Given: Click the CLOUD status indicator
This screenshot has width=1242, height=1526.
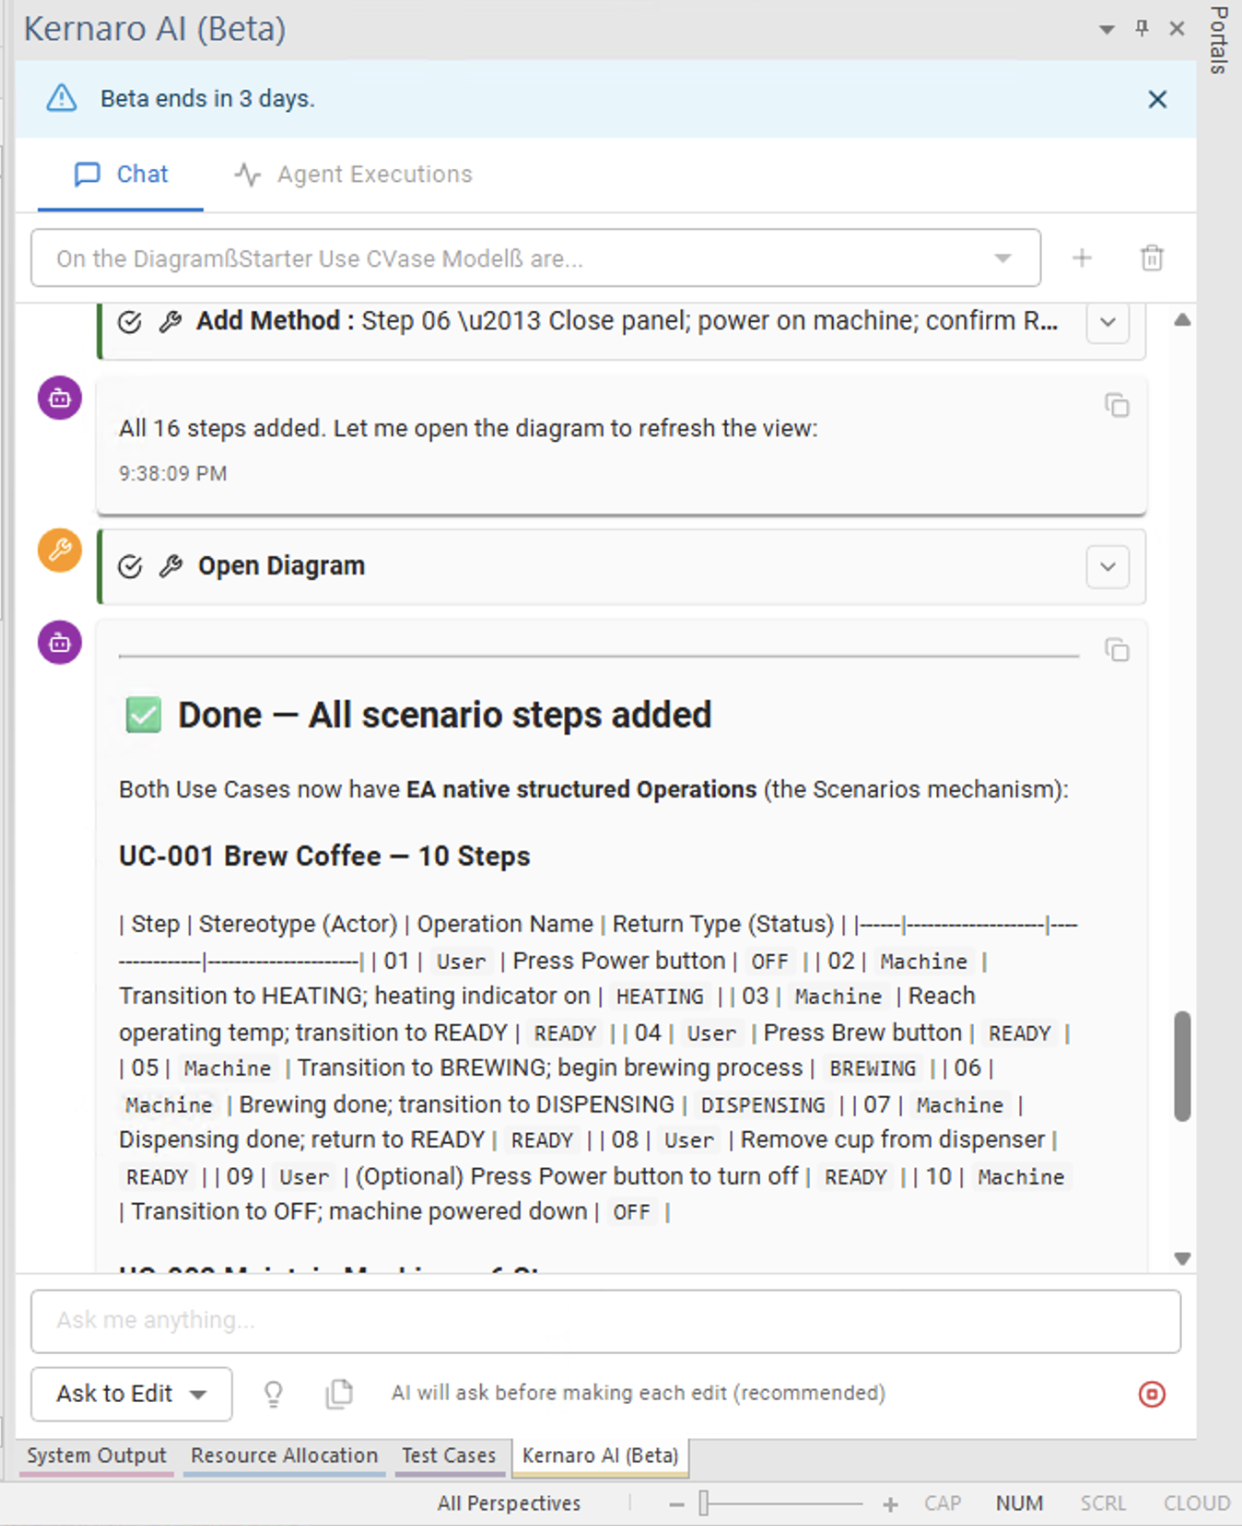Looking at the screenshot, I should tap(1196, 1503).
